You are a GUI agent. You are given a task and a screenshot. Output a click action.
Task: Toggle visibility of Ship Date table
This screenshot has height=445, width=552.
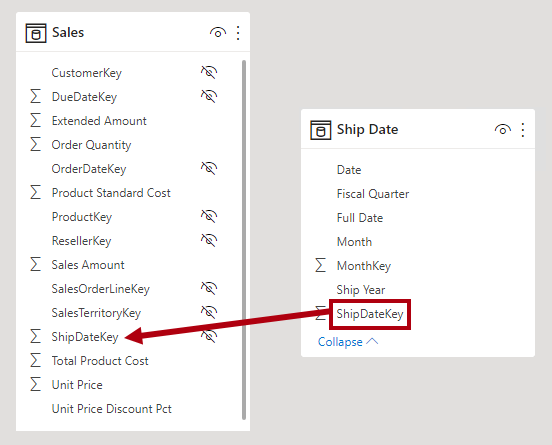(x=503, y=130)
